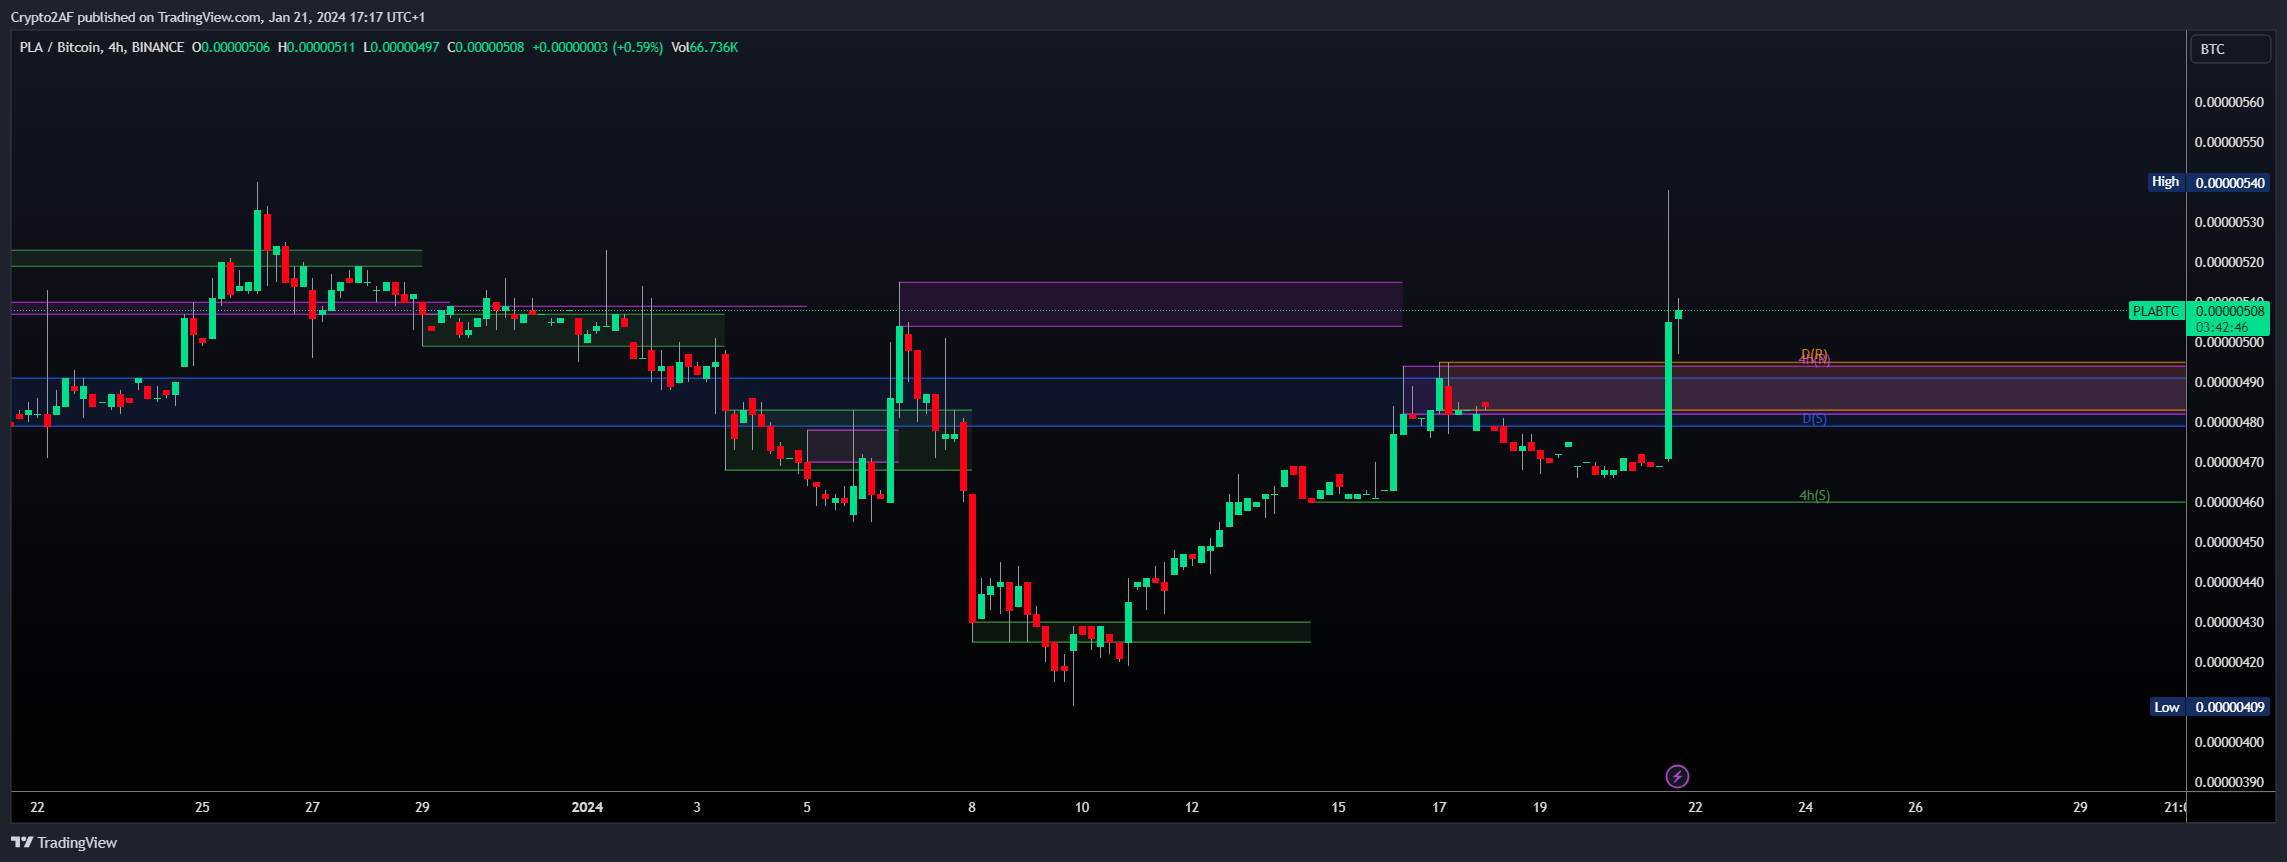2287x862 pixels.
Task: Click the 0.00000460 price axis label
Action: pyautogui.click(x=2229, y=502)
